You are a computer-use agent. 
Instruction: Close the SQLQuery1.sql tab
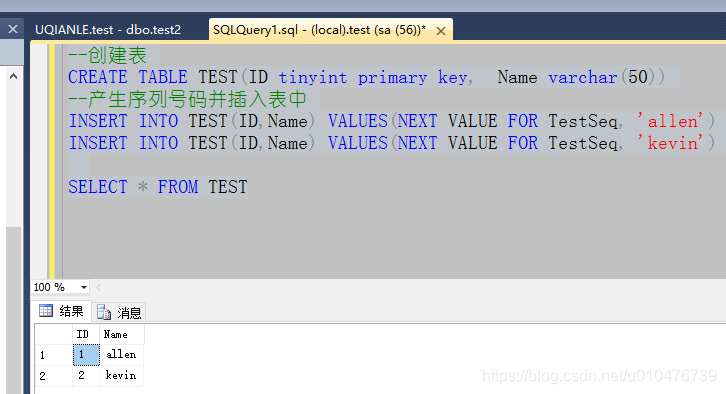(441, 31)
